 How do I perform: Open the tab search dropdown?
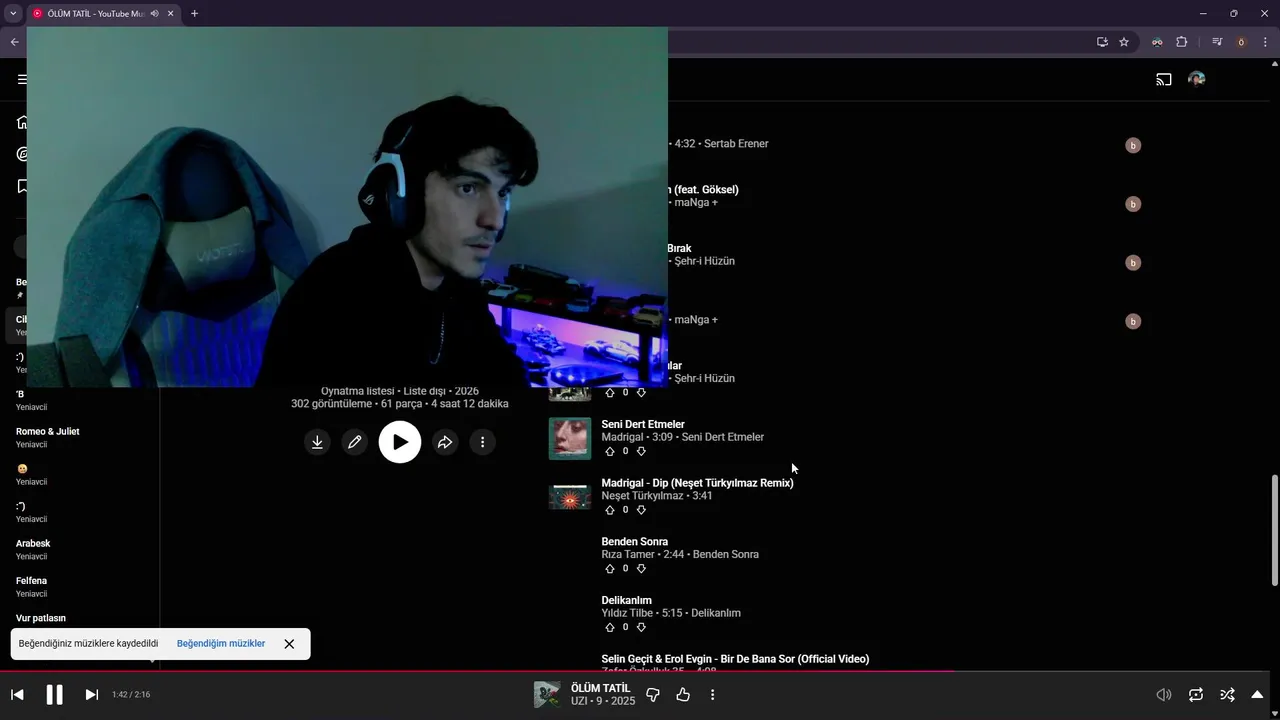click(13, 13)
